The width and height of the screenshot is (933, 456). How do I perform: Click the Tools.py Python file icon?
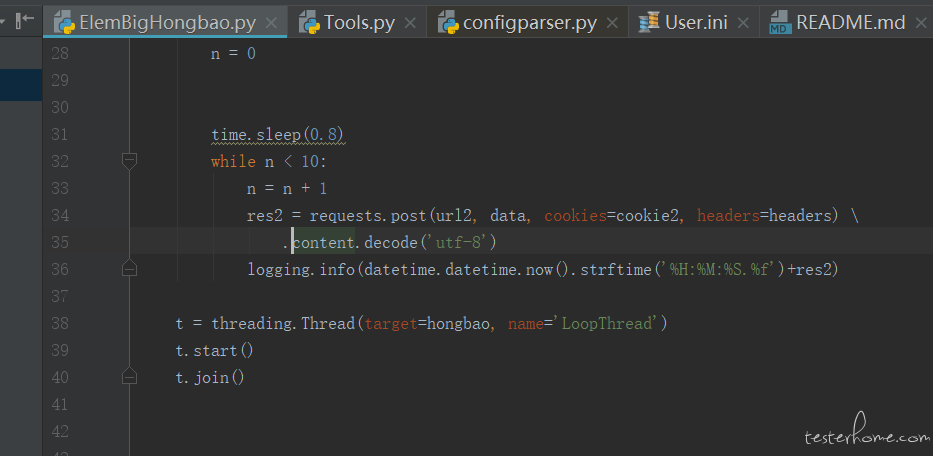tap(309, 23)
